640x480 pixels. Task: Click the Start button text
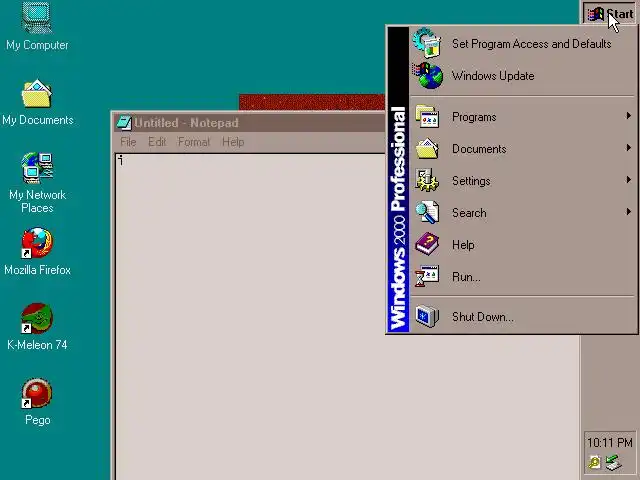pyautogui.click(x=620, y=14)
